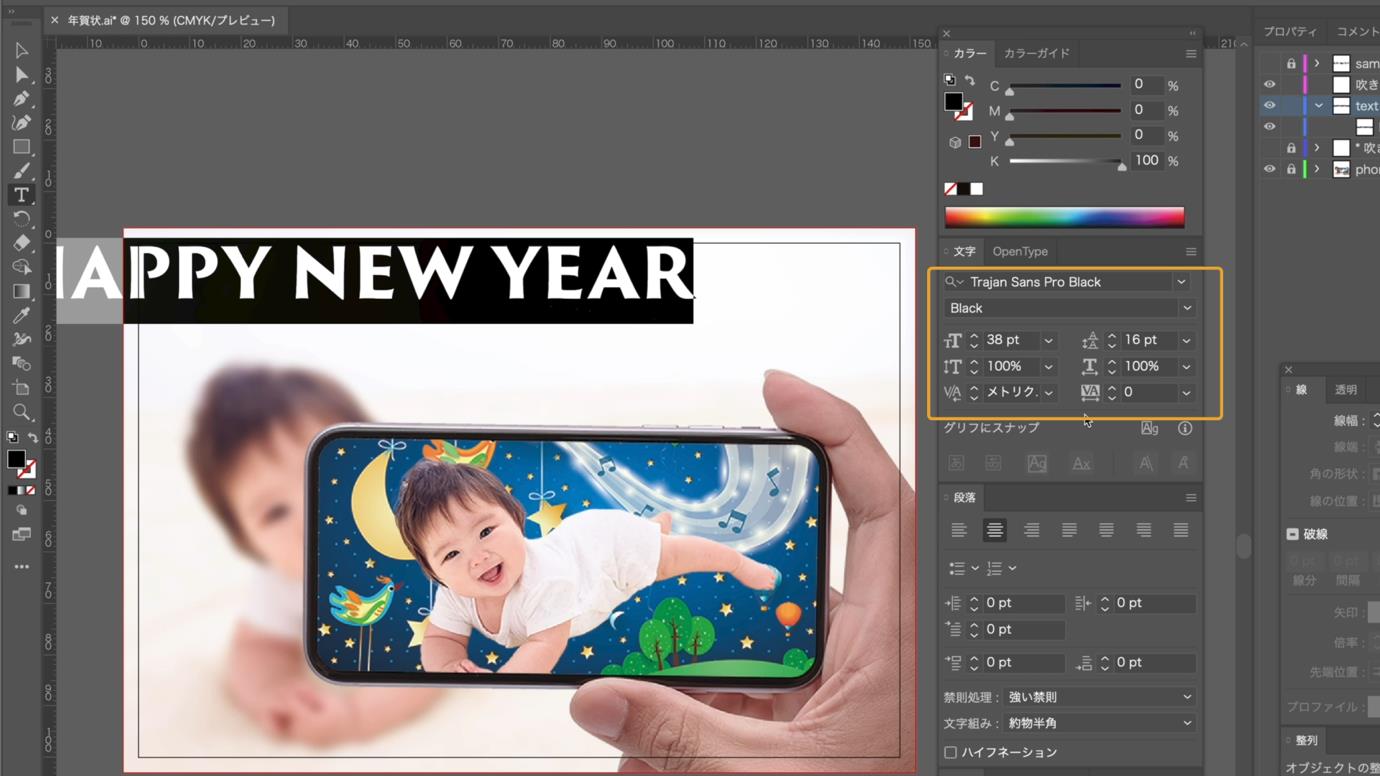Pick the Zoom tool magnifier
The height and width of the screenshot is (776, 1380).
coord(21,412)
